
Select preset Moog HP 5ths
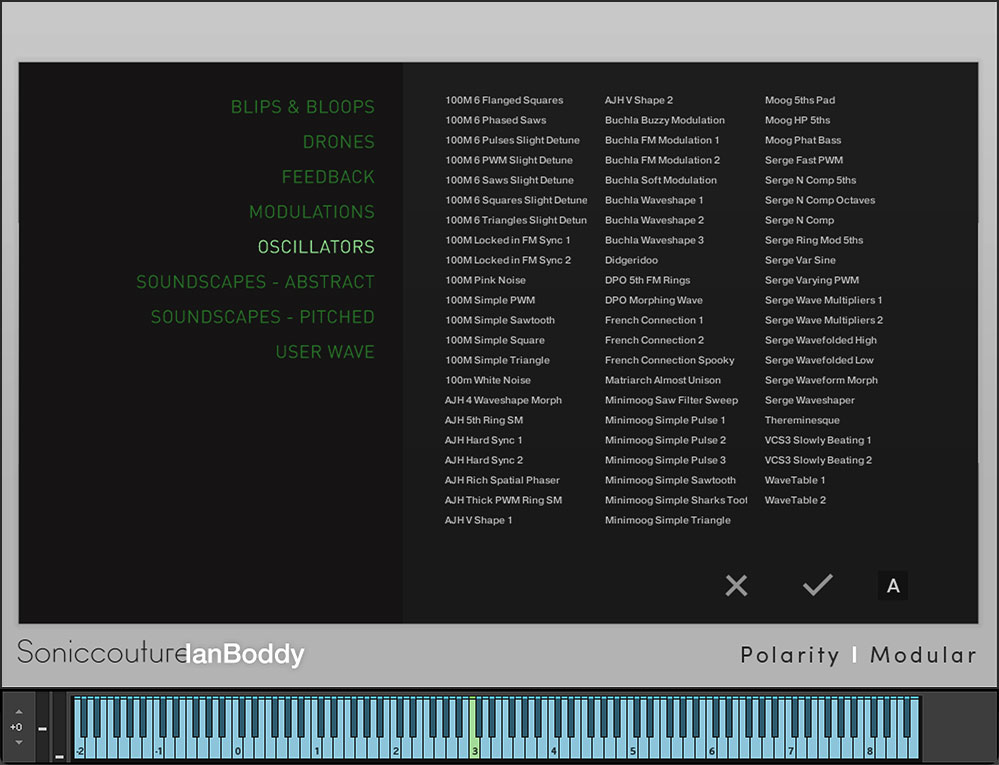point(797,120)
